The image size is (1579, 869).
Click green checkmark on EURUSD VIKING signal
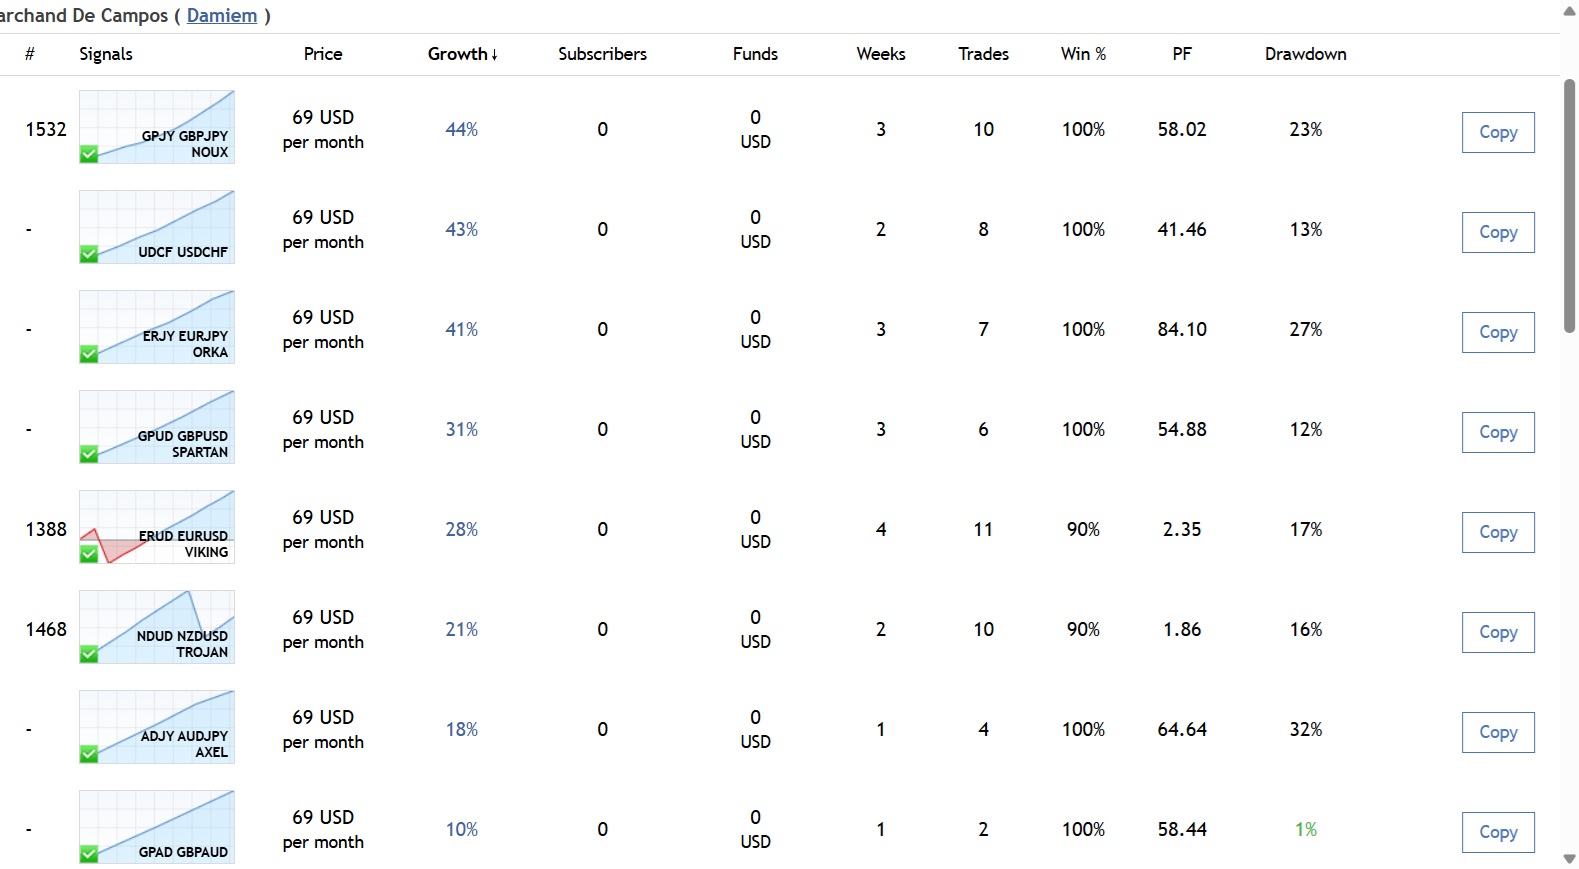pyautogui.click(x=89, y=554)
